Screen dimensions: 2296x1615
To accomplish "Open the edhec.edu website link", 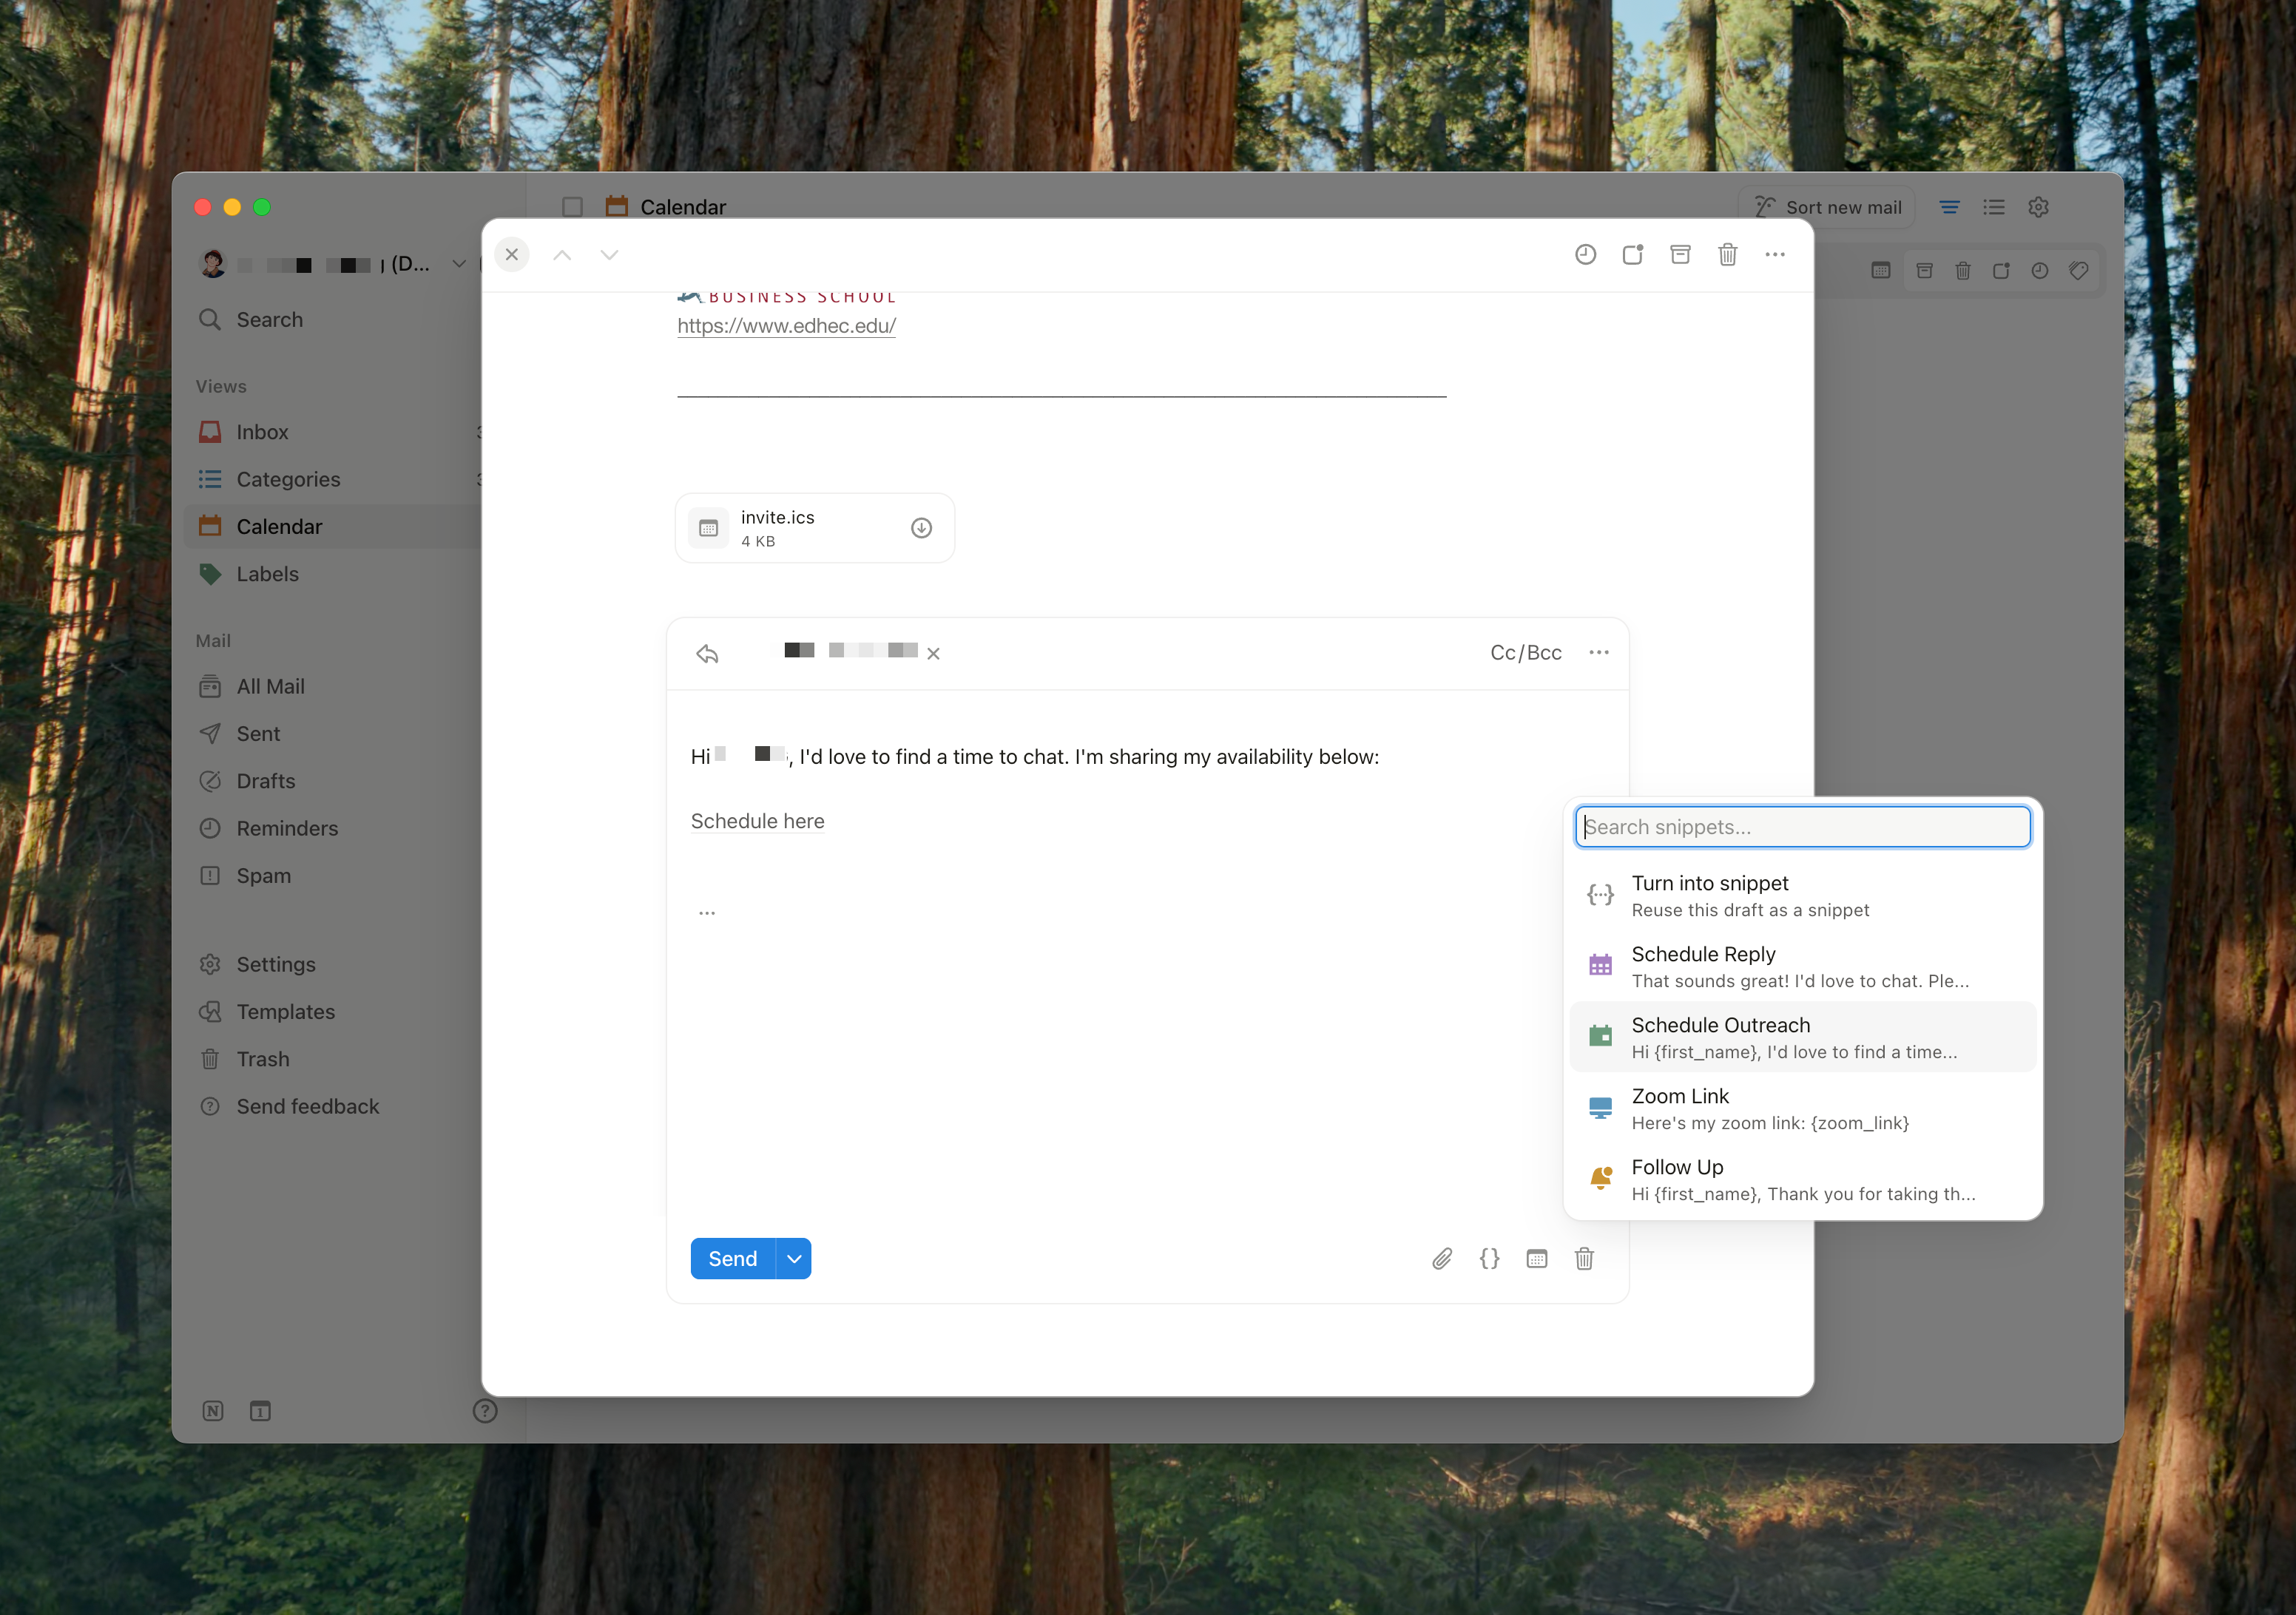I will 786,326.
